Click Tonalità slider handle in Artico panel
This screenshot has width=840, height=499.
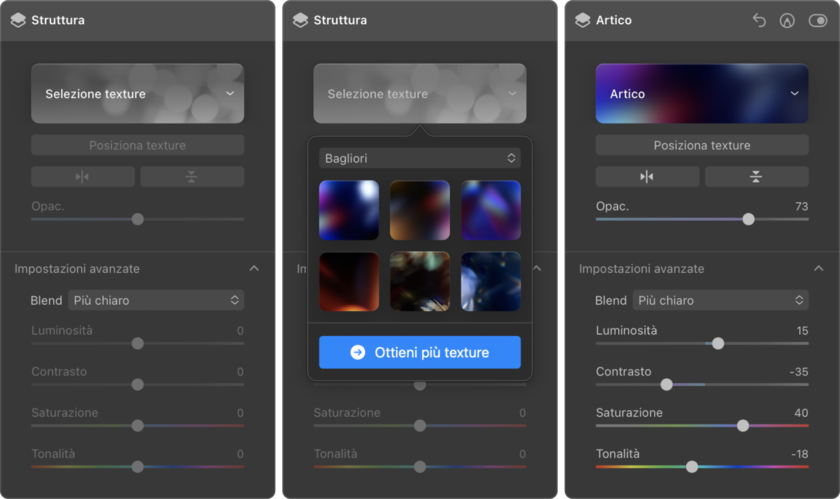[x=692, y=467]
